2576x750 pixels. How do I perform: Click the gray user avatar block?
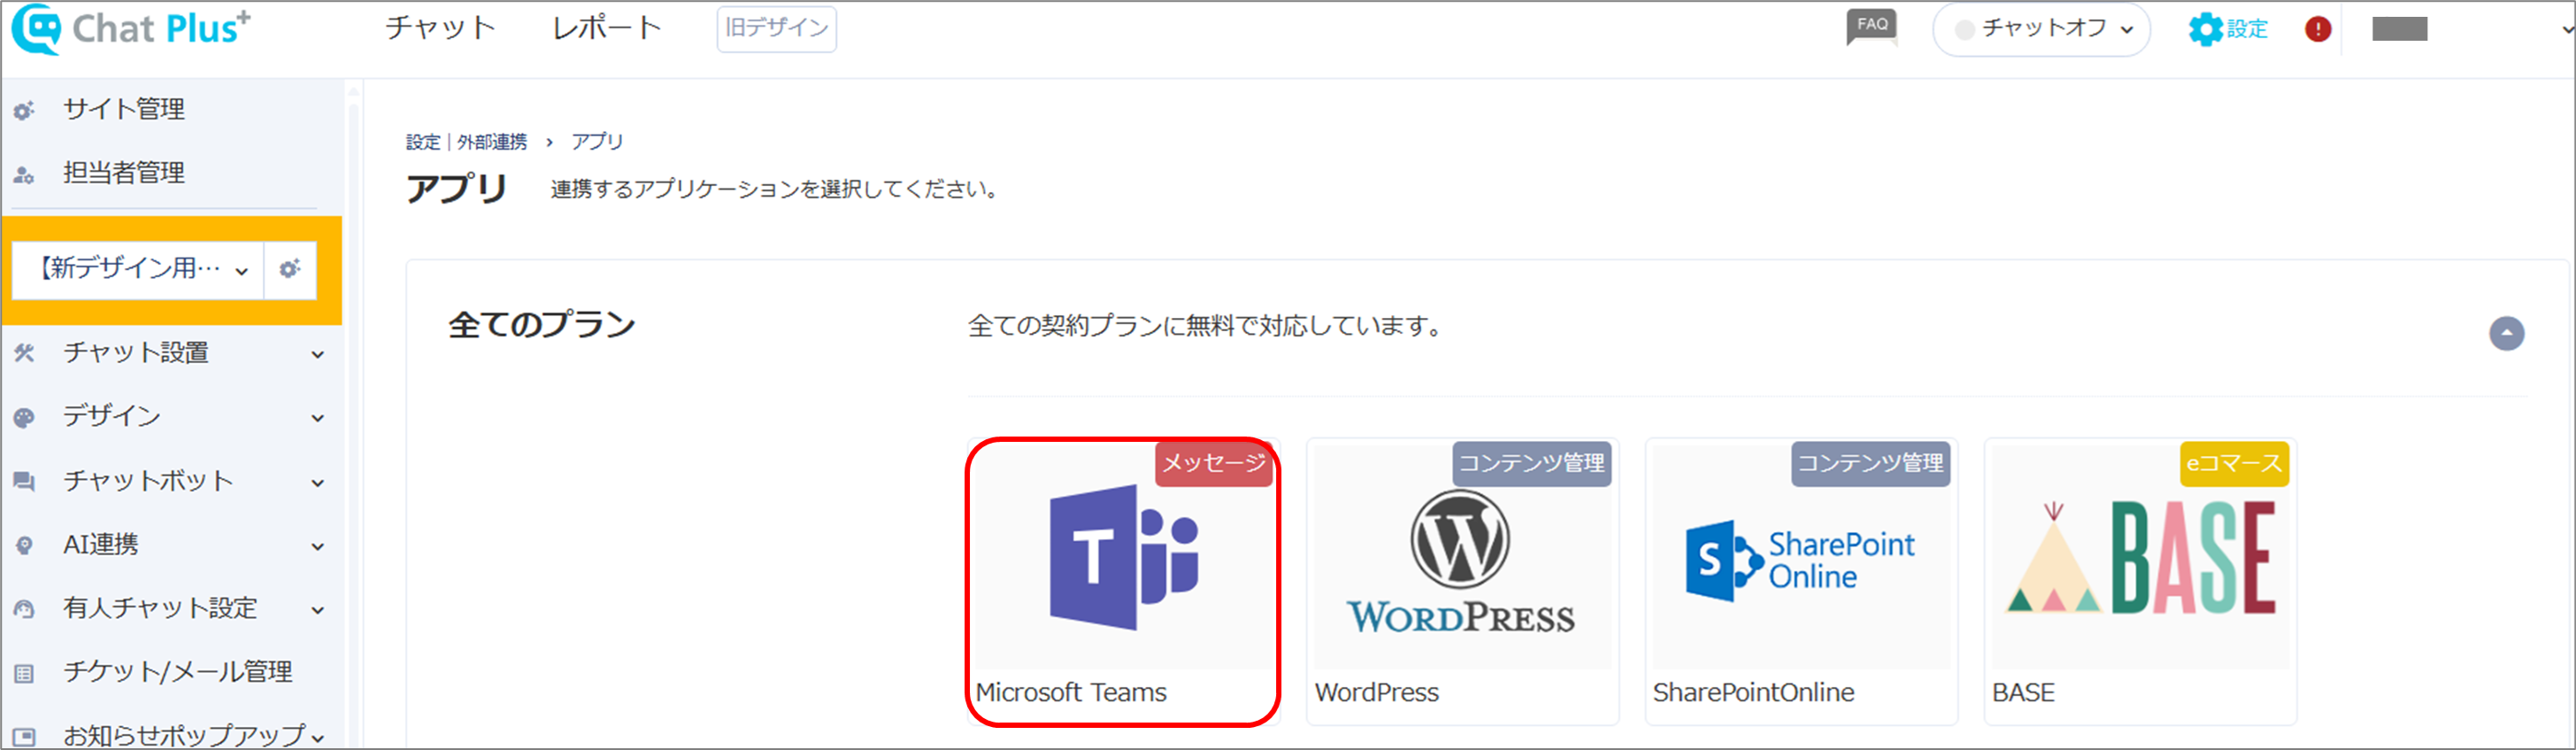(2399, 29)
